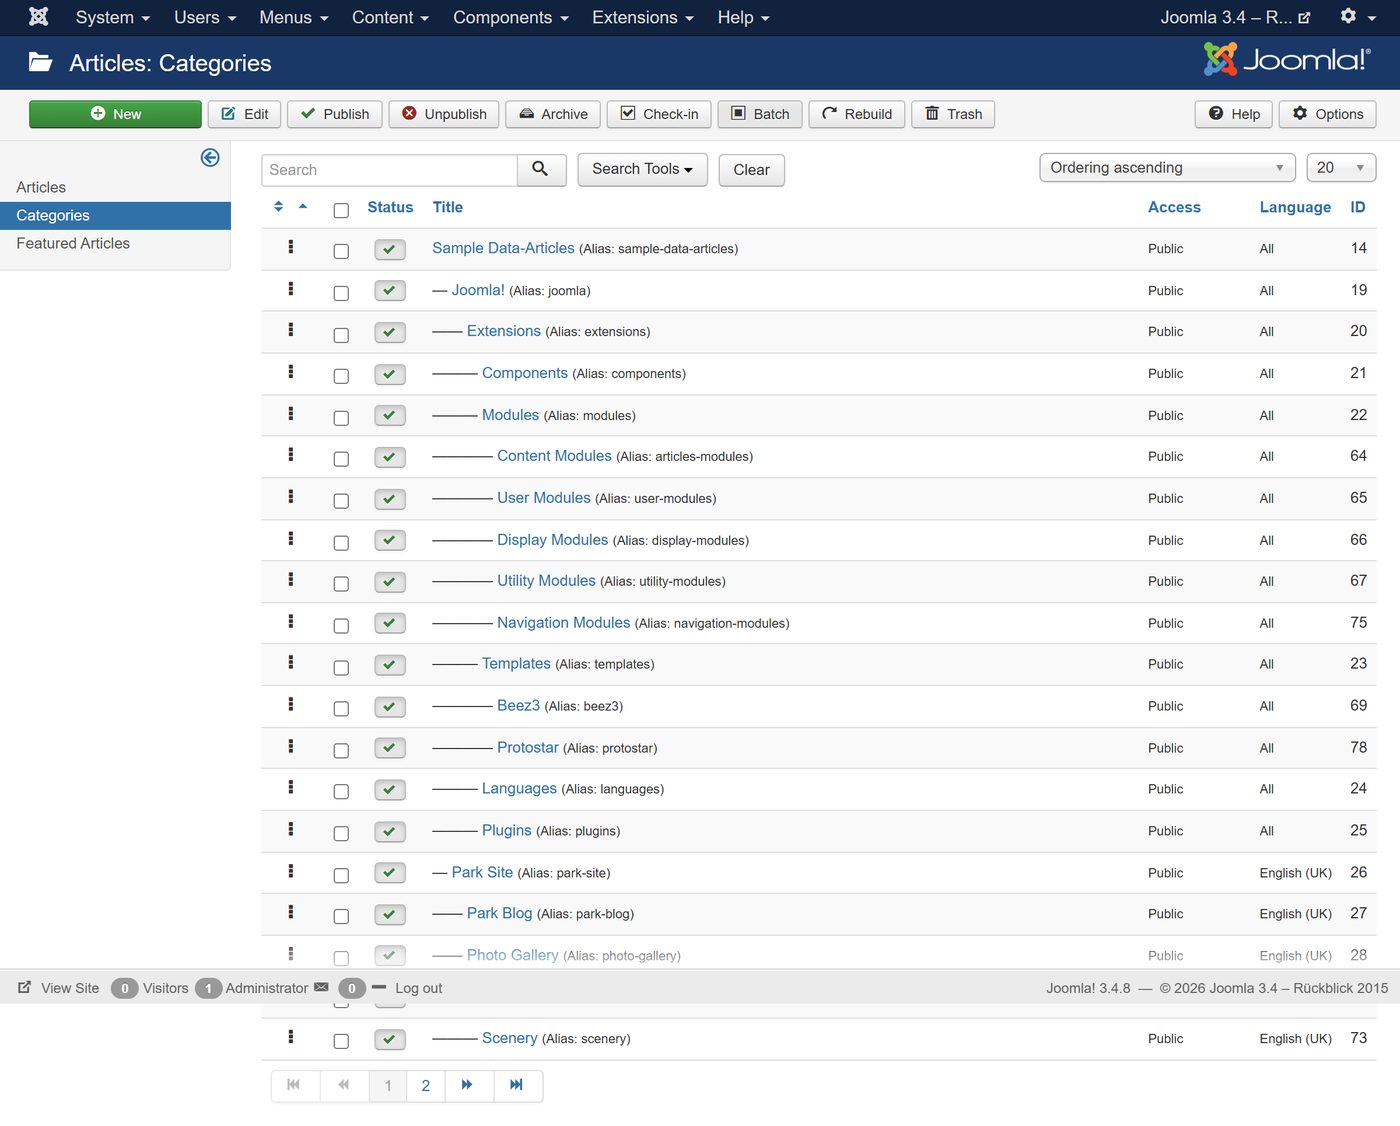Collapse the sidebar with the arrow icon
The height and width of the screenshot is (1126, 1400).
coord(210,157)
